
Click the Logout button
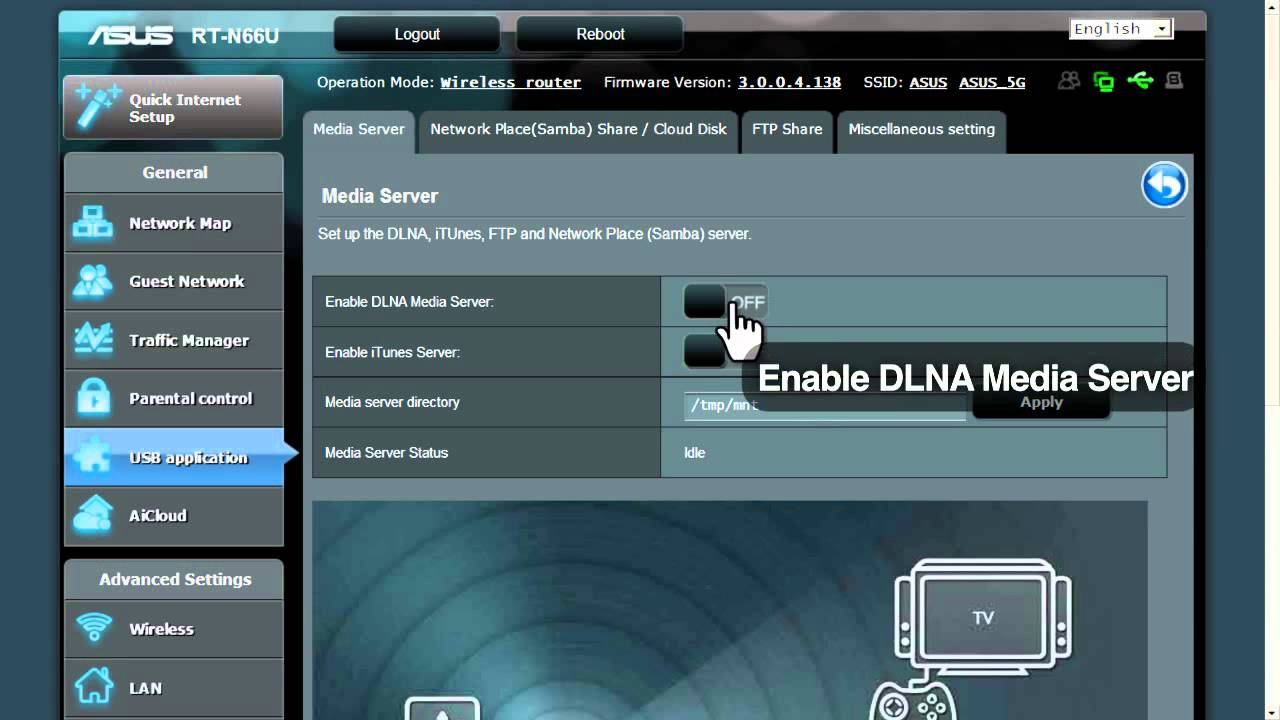click(417, 34)
